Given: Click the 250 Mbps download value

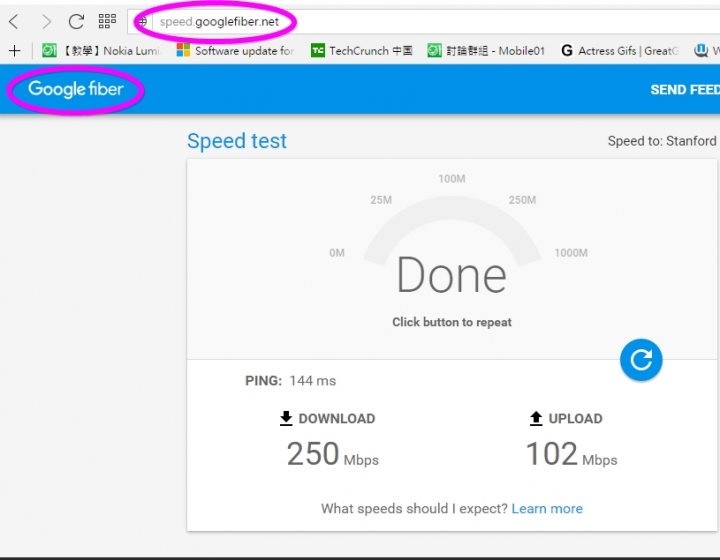Looking at the screenshot, I should 333,454.
